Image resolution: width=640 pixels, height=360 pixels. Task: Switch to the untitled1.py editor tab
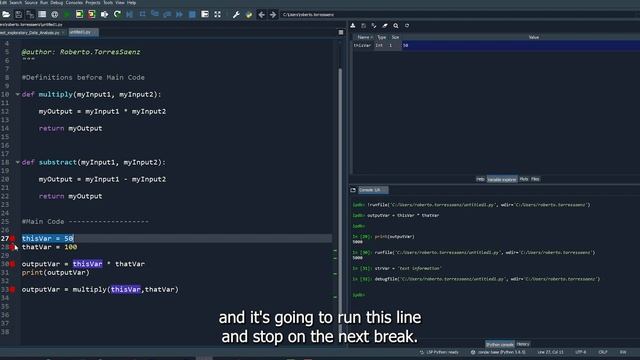(x=83, y=32)
